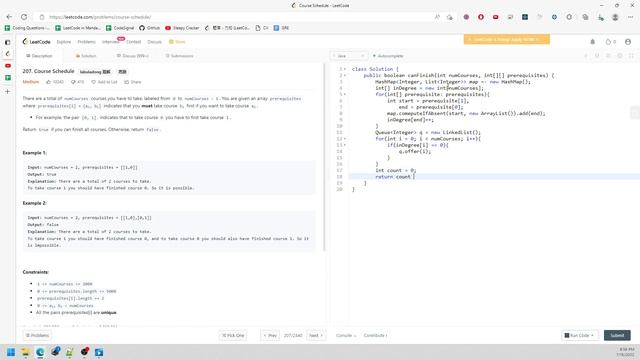Reload the page with refresh icon
The height and width of the screenshot is (360, 640).
coord(24,17)
